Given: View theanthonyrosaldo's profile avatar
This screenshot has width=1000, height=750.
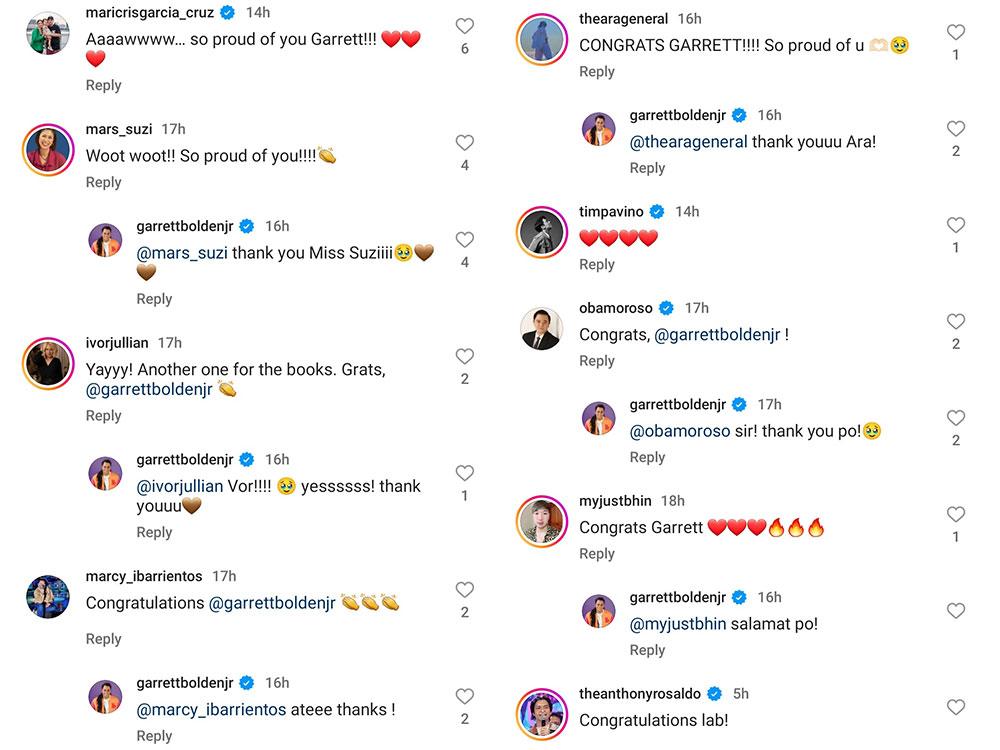Looking at the screenshot, I should coord(542,714).
